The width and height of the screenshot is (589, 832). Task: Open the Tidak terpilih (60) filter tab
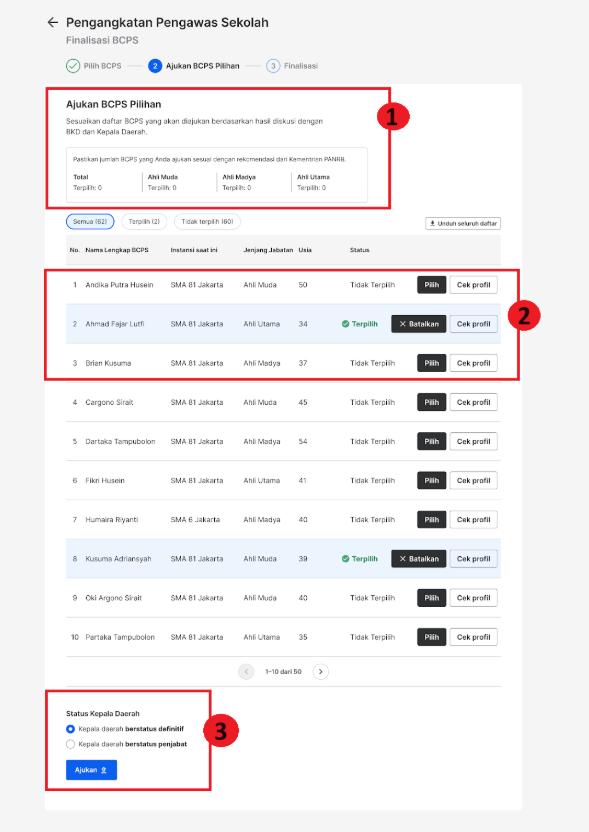[x=207, y=221]
